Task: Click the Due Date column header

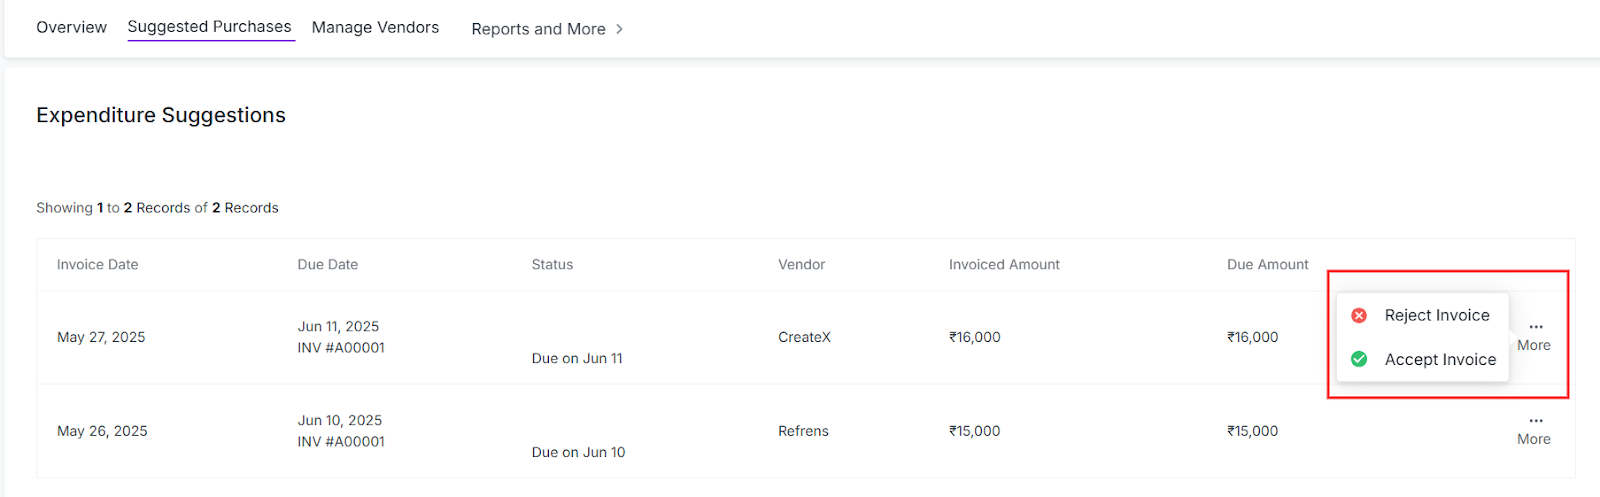Action: [x=327, y=265]
